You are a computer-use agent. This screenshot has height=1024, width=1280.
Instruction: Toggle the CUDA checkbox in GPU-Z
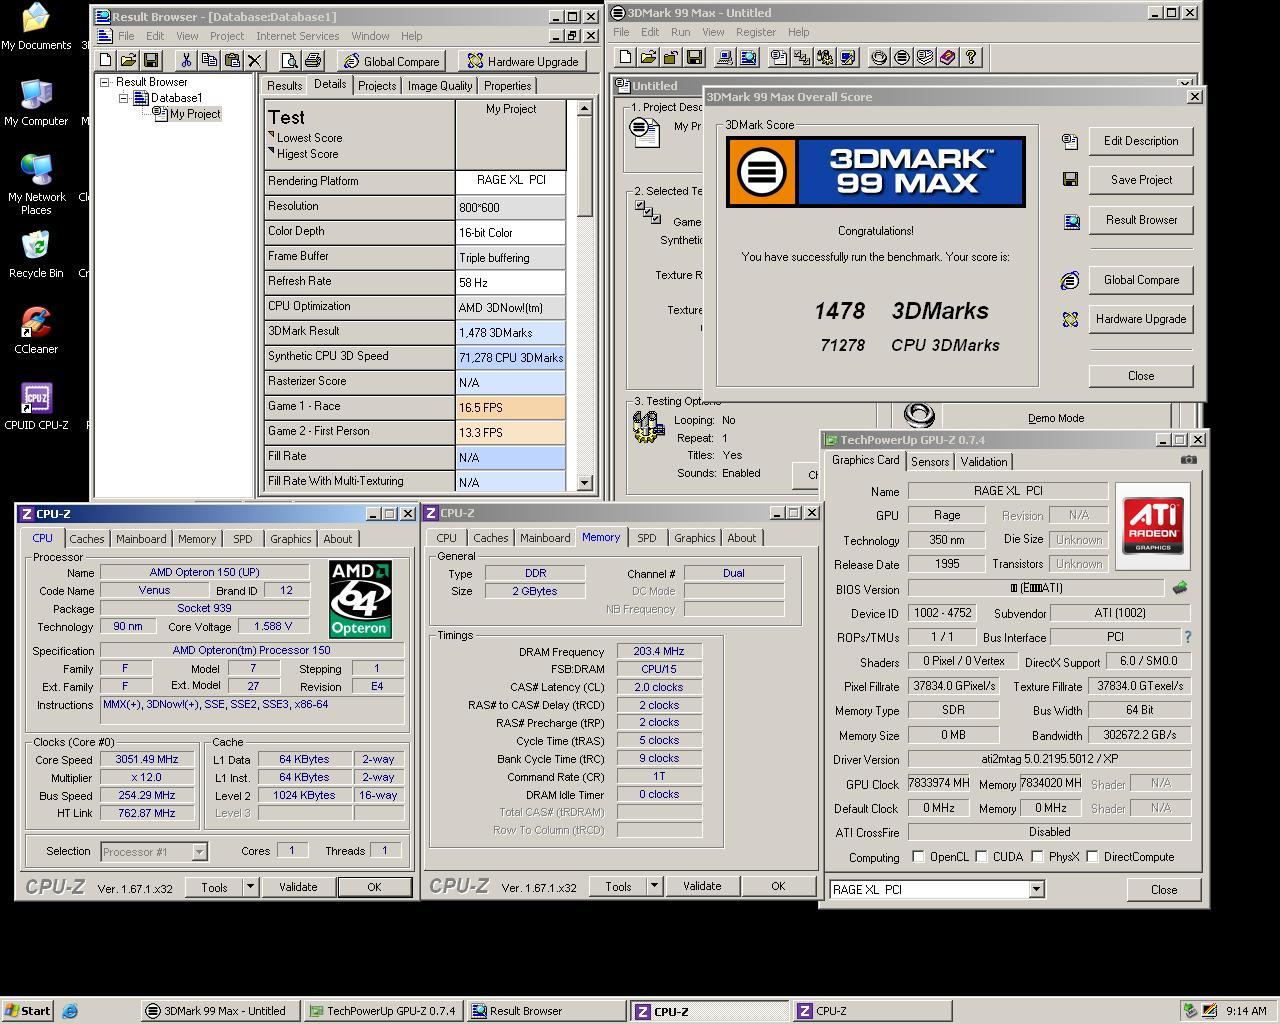click(981, 857)
